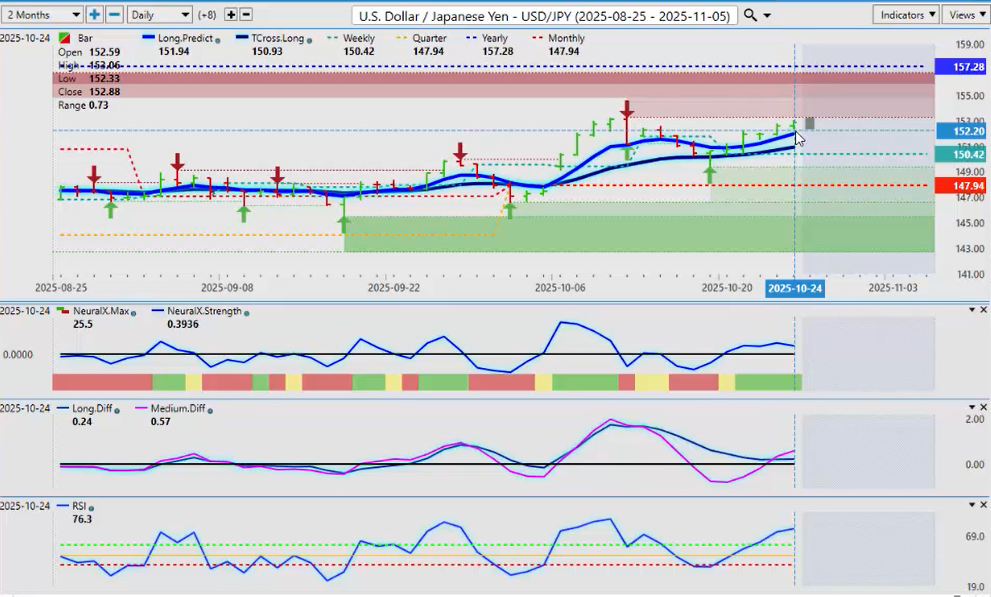
Task: Click the Bar color swatch in legend
Action: coord(64,39)
